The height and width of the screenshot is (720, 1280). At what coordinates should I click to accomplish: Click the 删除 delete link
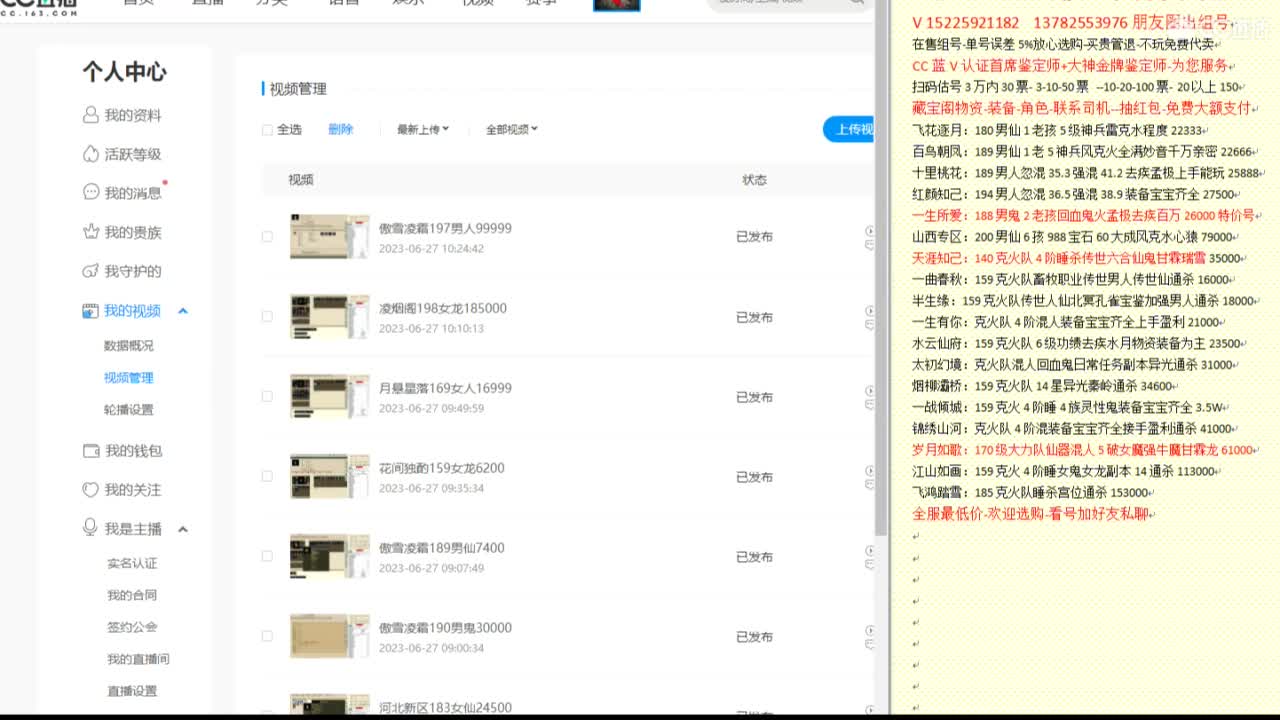click(x=344, y=130)
